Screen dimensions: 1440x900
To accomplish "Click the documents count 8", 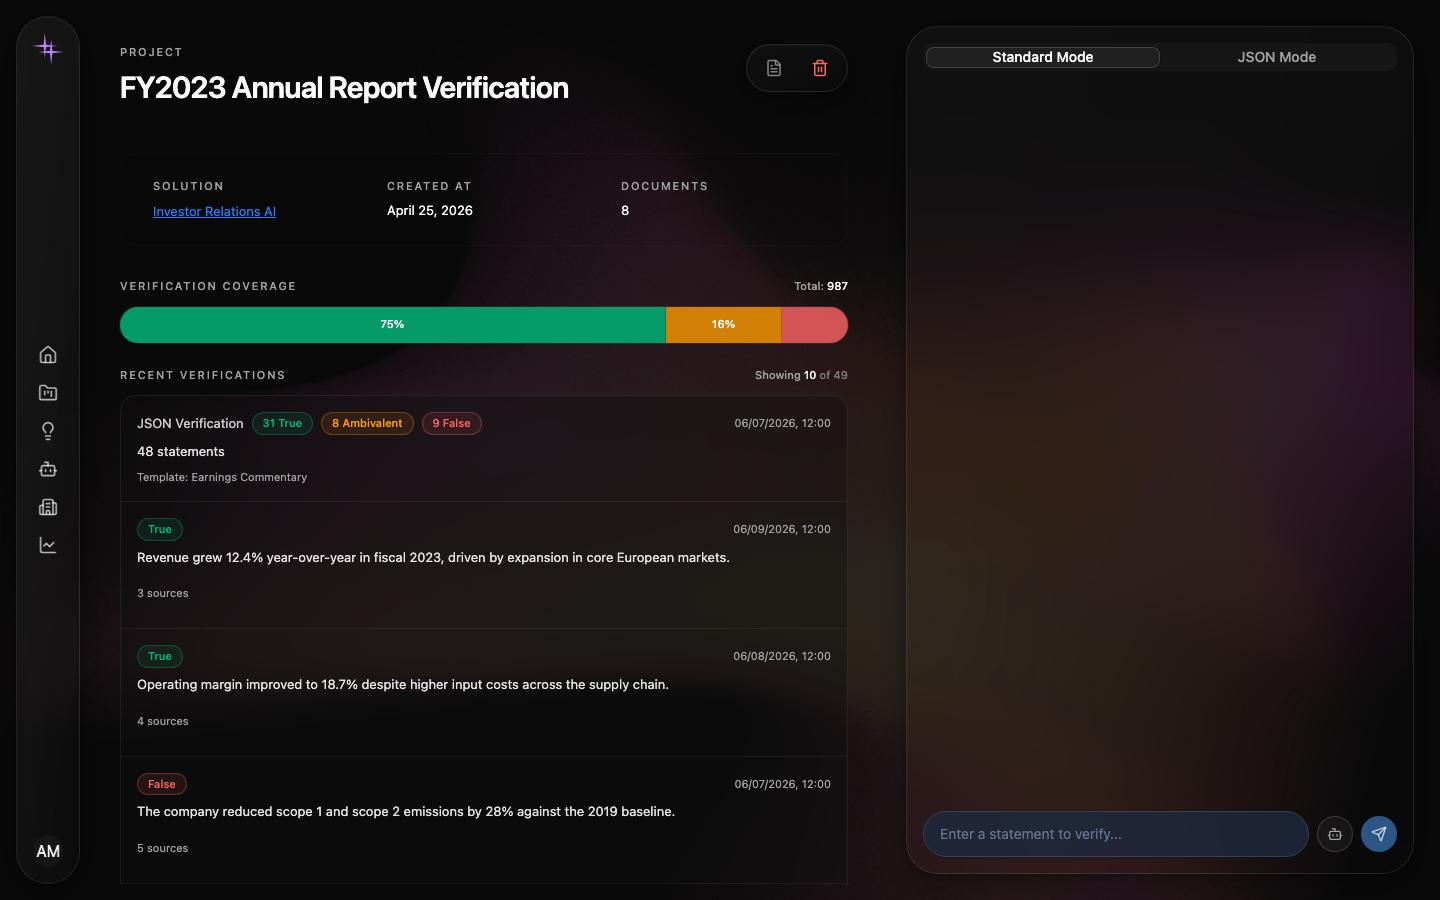I will tap(625, 210).
